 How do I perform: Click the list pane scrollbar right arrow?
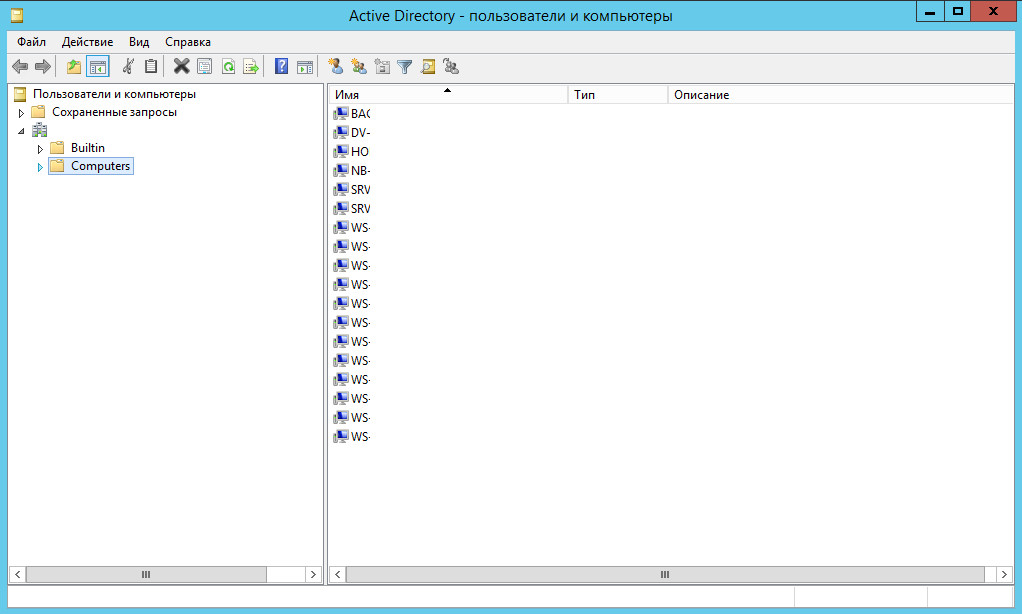coord(1004,574)
